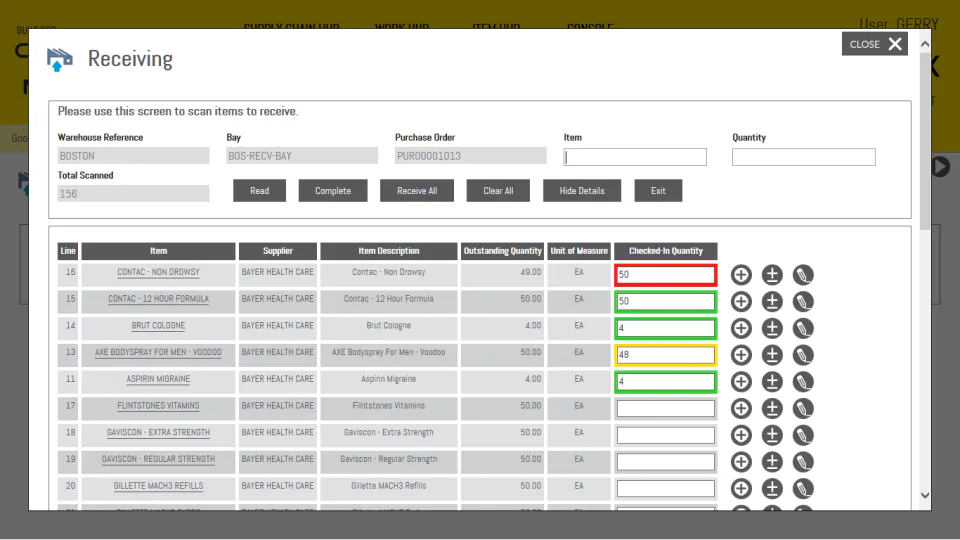Click the attachment paperclip icon for Aspirin Migraine row
Viewport: 960px width, 540px height.
[803, 381]
